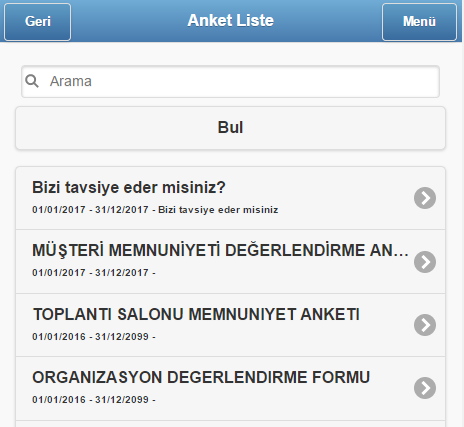Click arrow icon of ORGANIZASYON DEGERLENDIRME FORMU
Image resolution: width=464 pixels, height=427 pixels.
coord(425,388)
